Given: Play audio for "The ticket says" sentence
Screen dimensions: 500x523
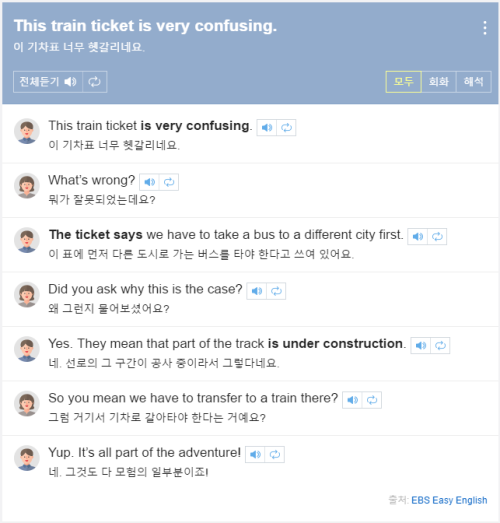Looking at the screenshot, I should (418, 236).
